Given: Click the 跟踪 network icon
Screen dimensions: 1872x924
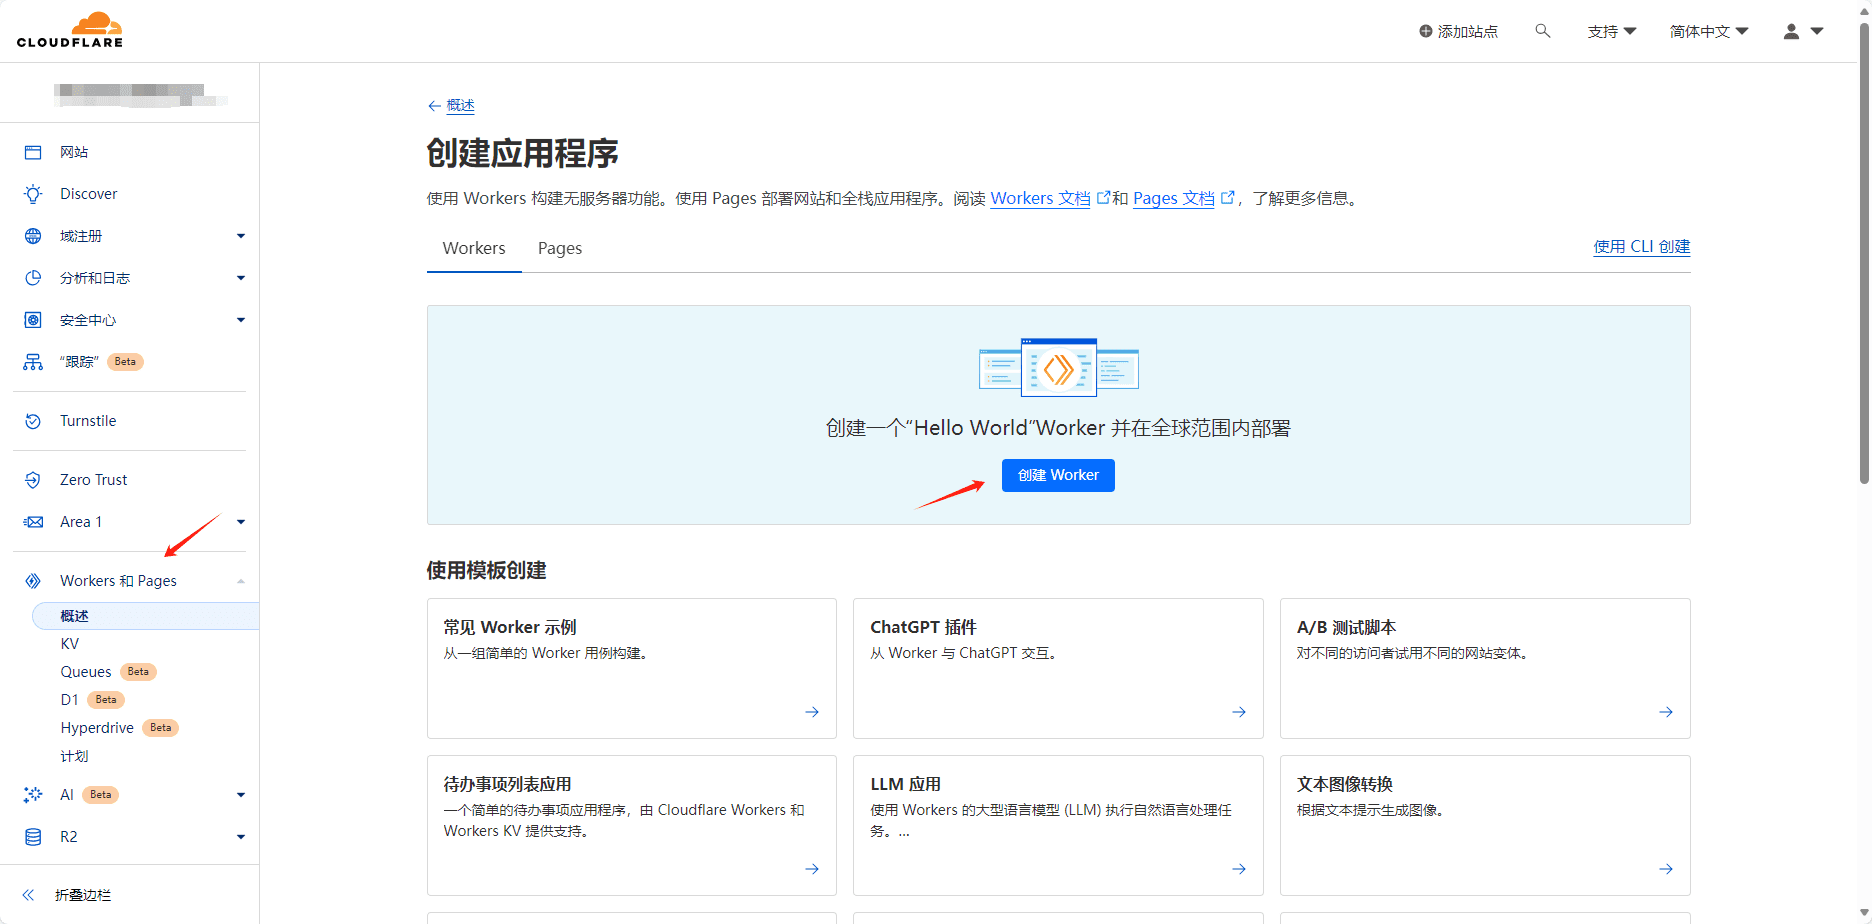Looking at the screenshot, I should (x=33, y=362).
